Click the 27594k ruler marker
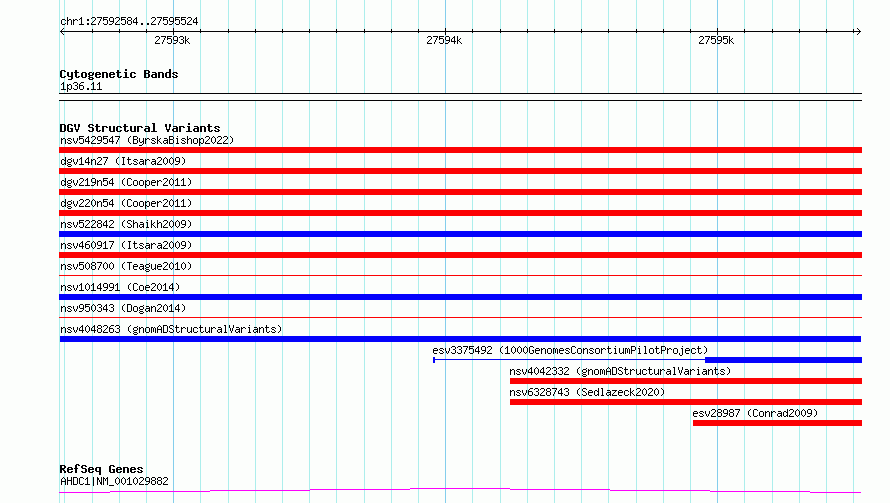 point(444,40)
